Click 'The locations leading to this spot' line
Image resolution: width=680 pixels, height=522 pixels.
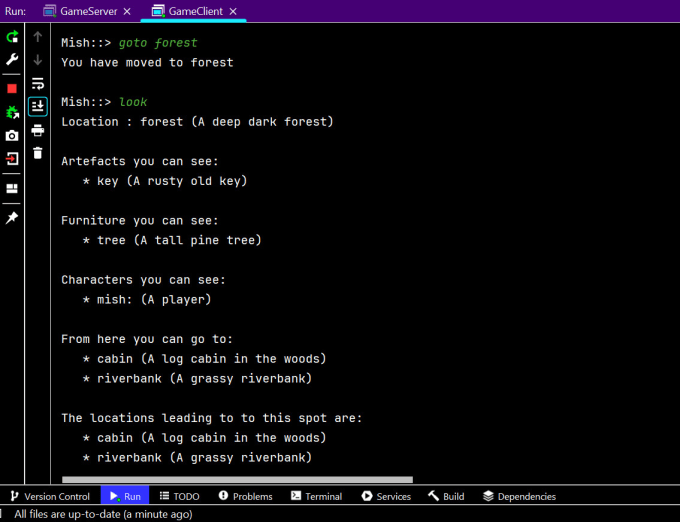point(212,418)
